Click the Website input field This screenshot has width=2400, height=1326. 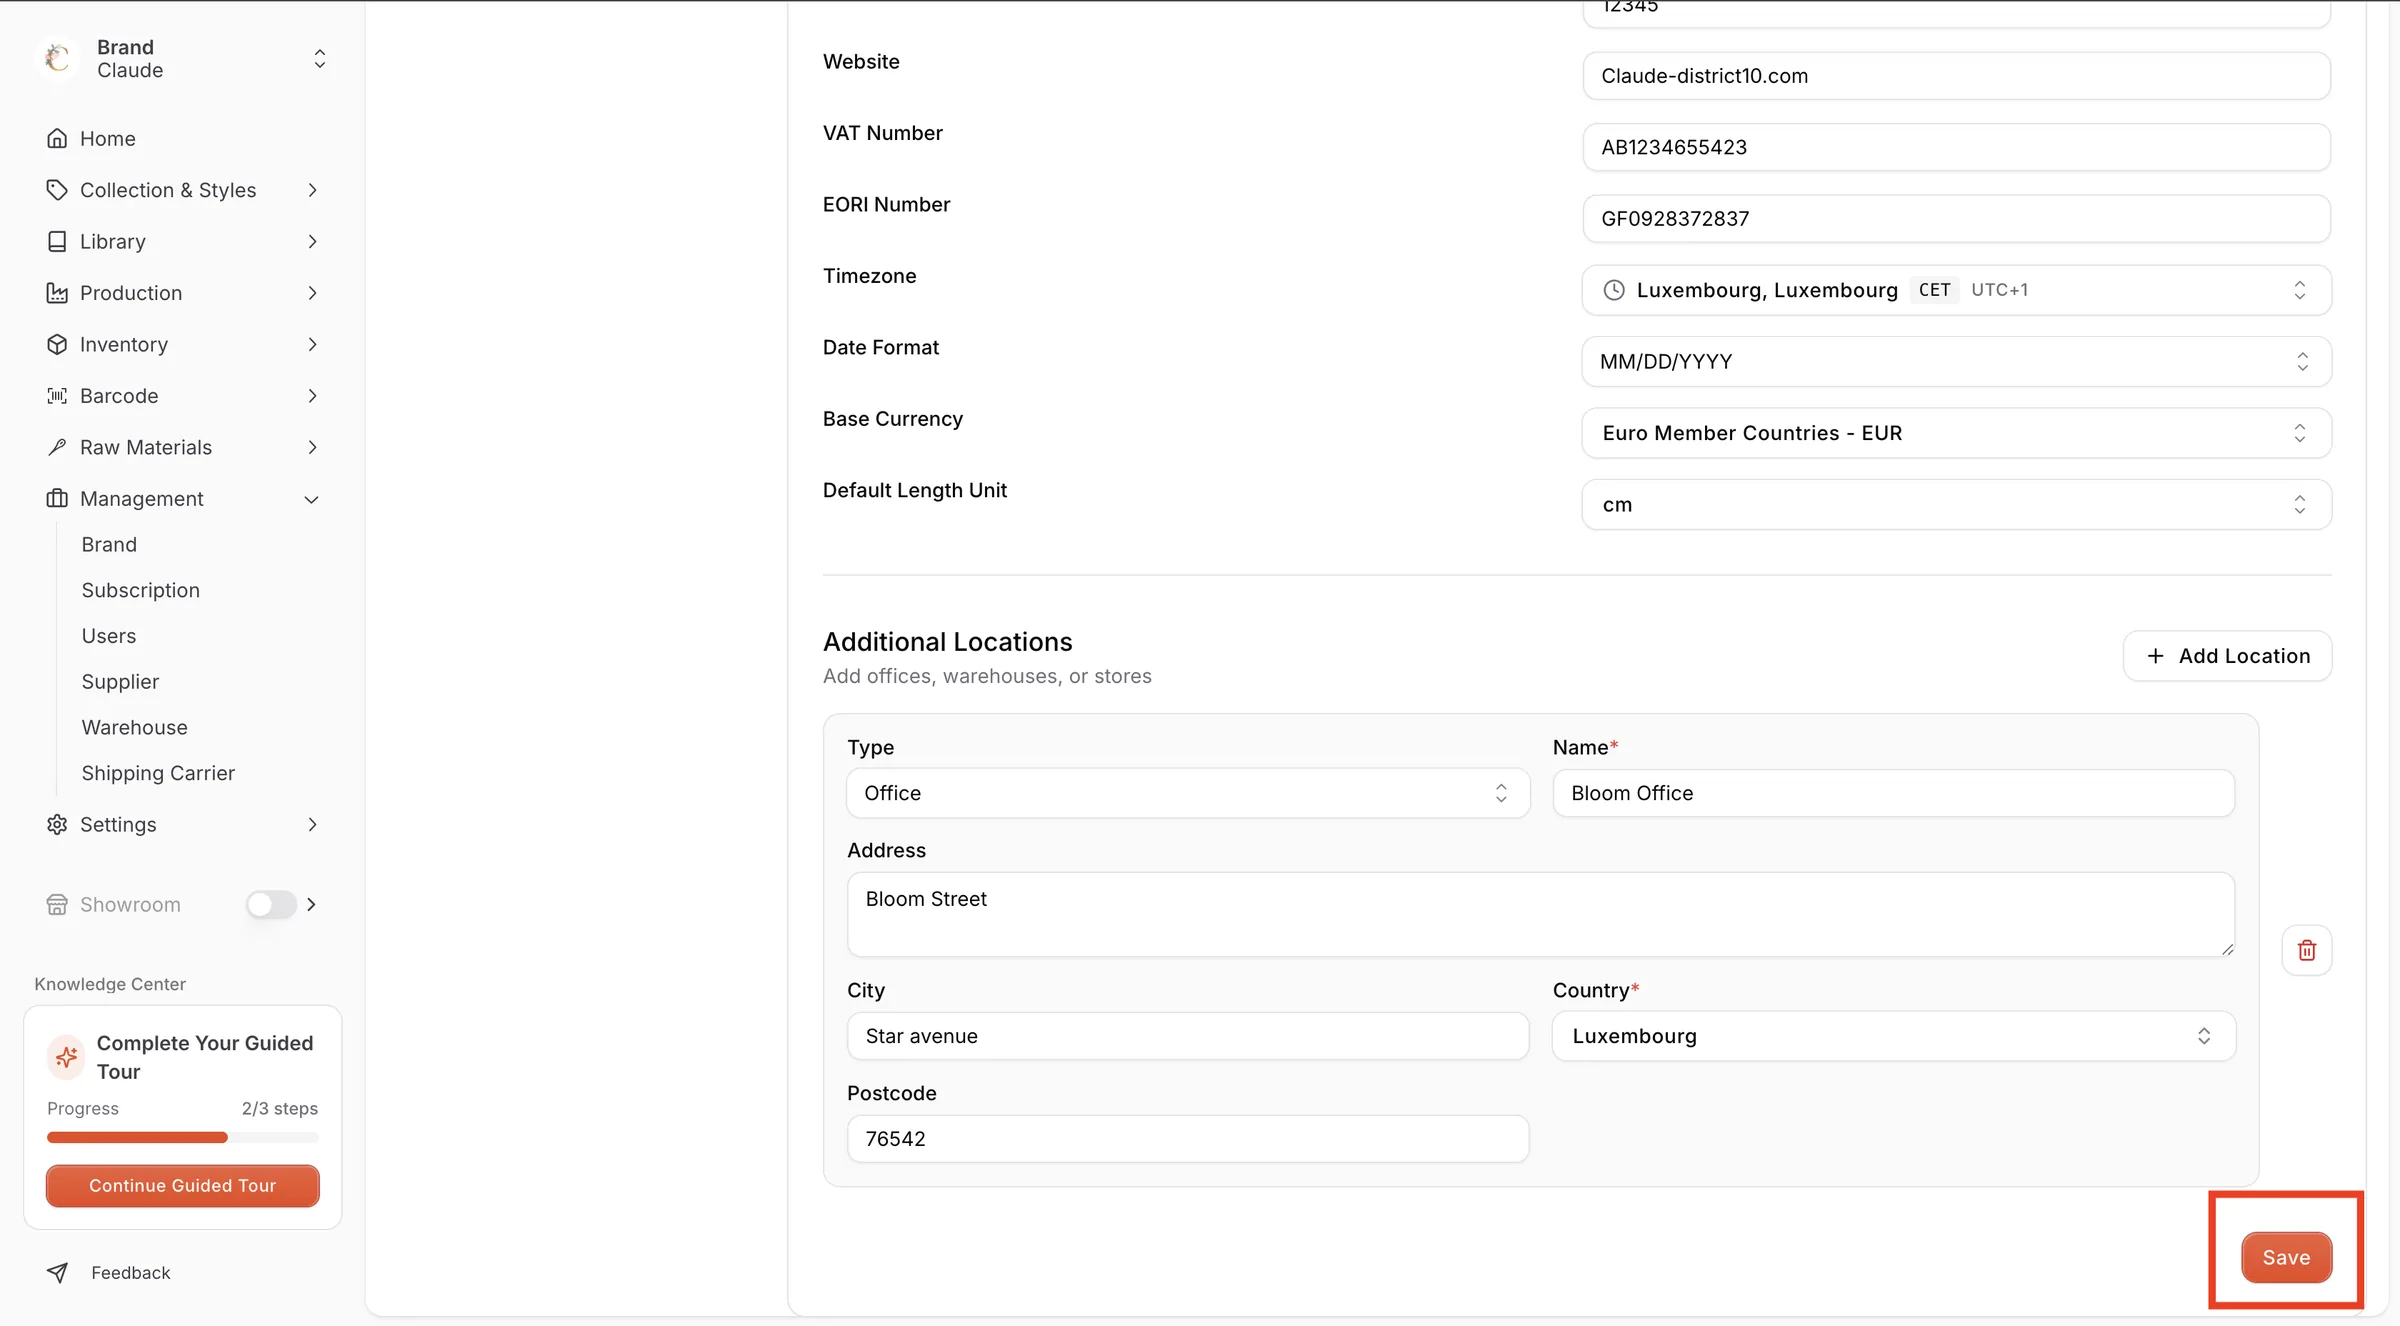1957,76
